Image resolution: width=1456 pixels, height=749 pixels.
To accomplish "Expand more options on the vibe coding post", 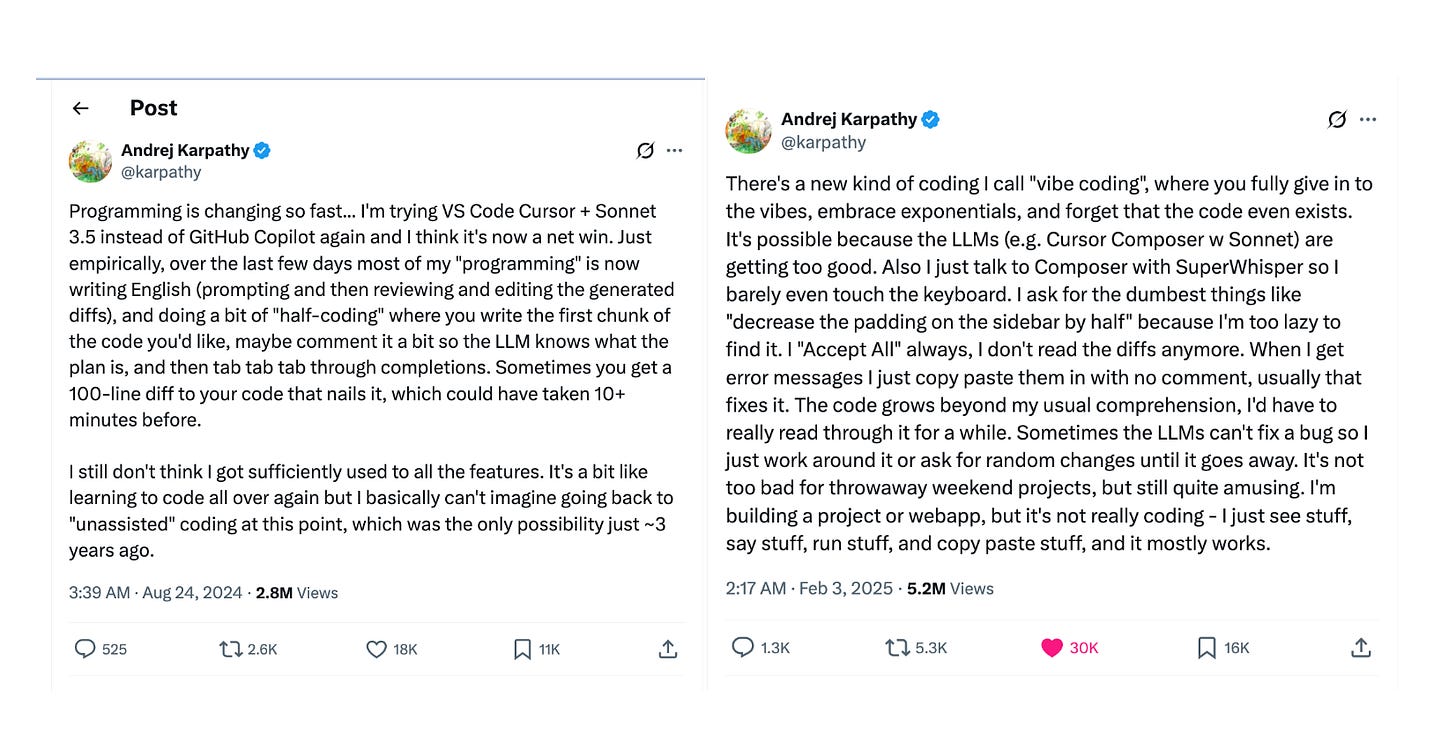I will point(1368,120).
